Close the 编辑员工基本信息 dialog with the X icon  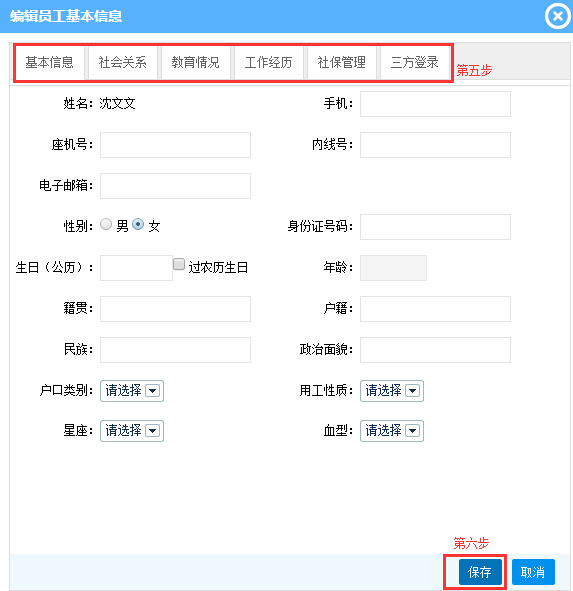click(x=558, y=16)
